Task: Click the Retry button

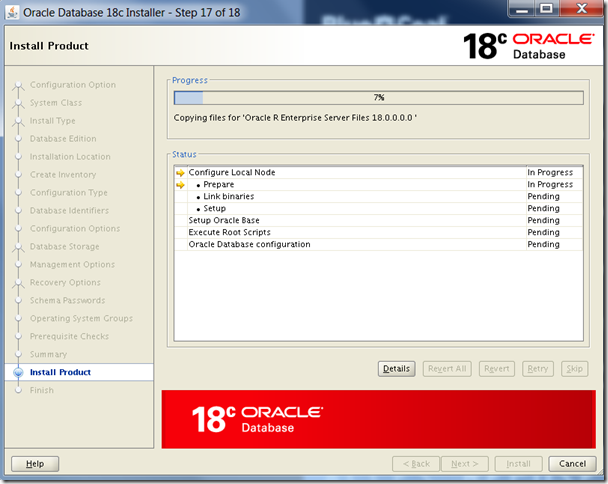Action: tap(538, 369)
